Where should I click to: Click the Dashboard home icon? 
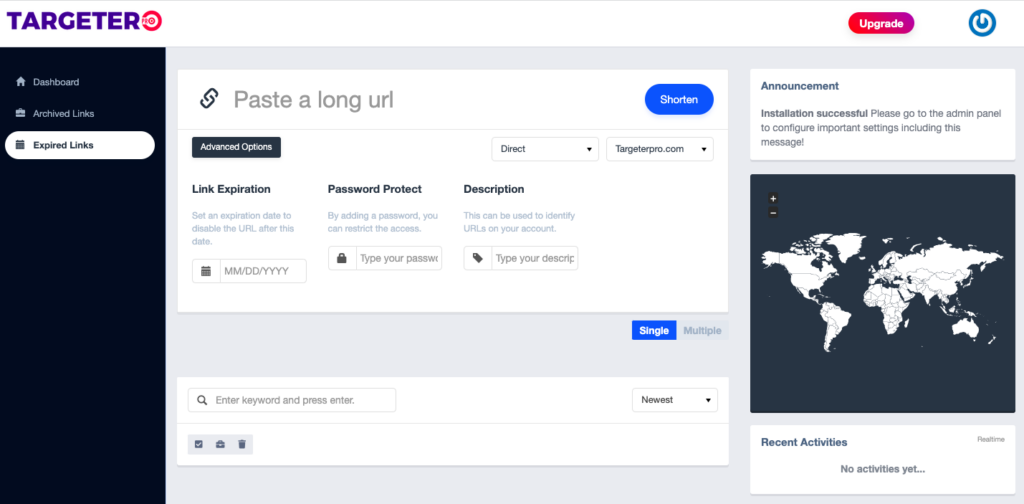pos(20,82)
